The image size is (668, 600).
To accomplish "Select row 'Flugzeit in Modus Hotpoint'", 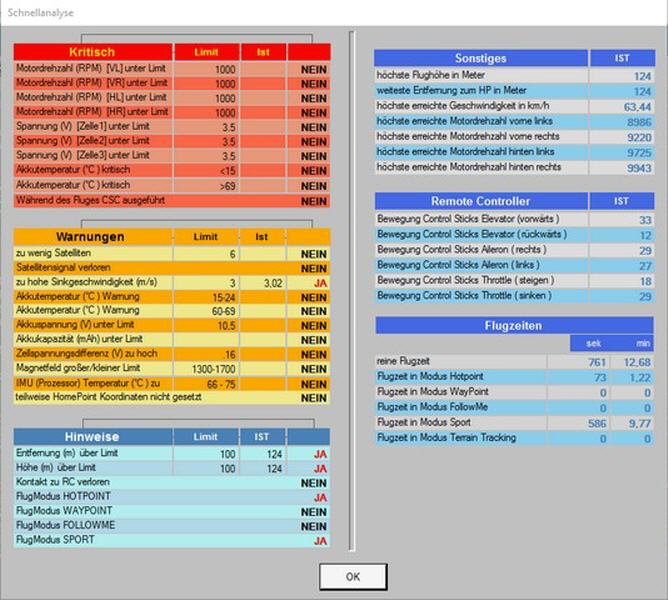I will point(515,377).
